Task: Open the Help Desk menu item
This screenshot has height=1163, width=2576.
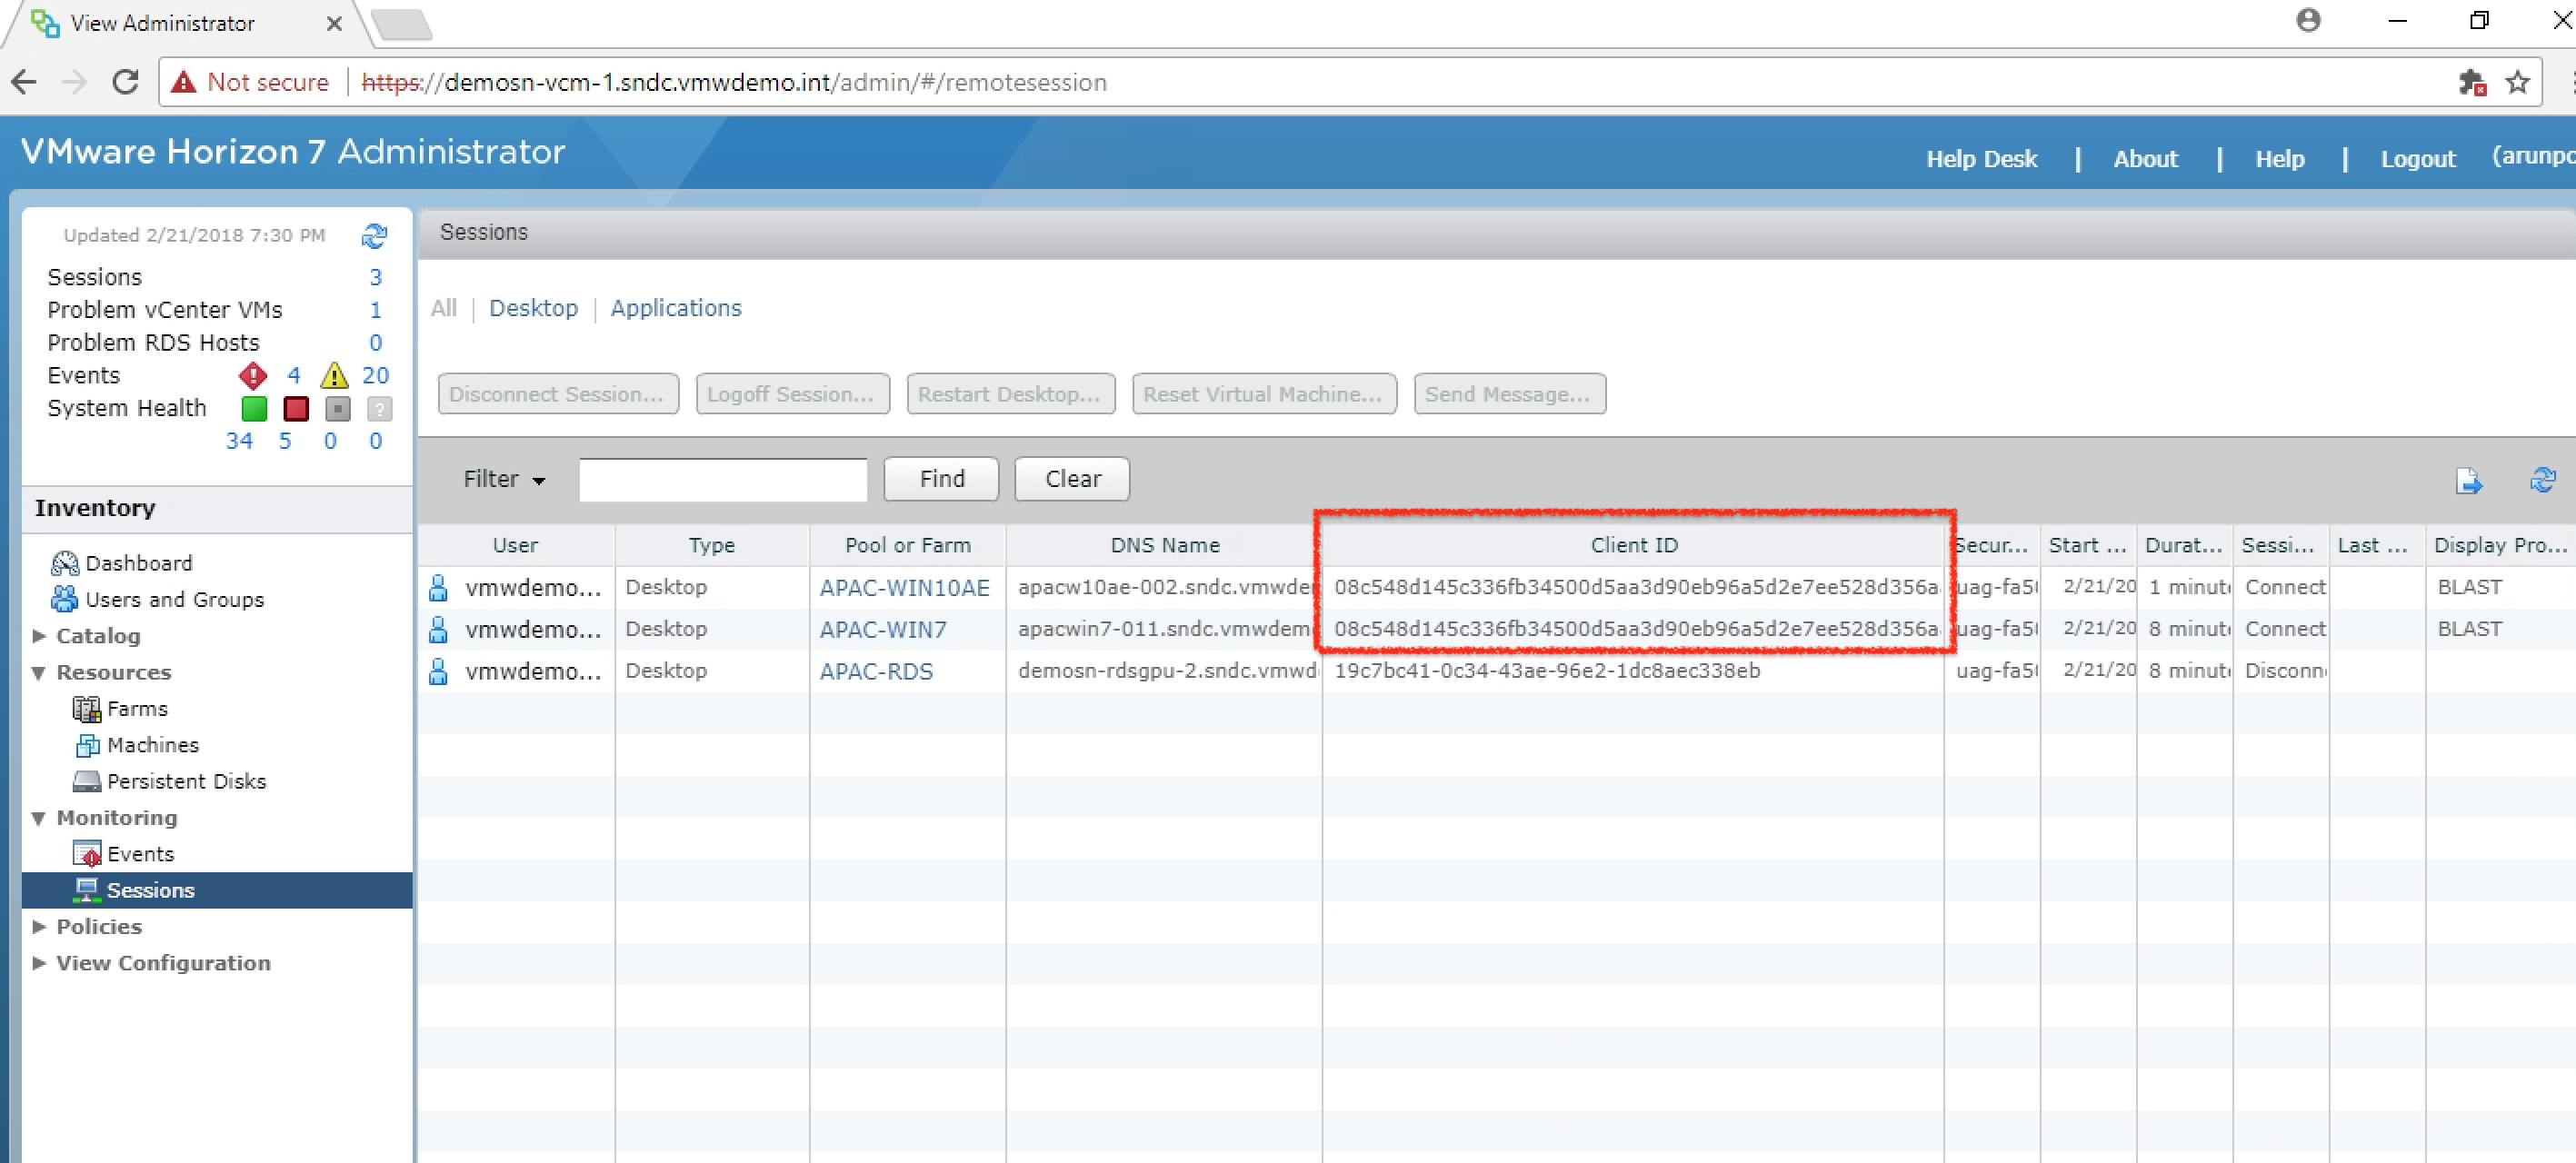Action: point(1982,158)
